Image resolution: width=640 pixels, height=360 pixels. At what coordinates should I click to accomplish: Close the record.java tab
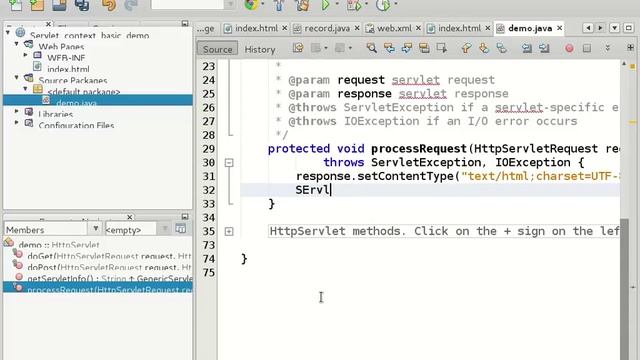pyautogui.click(x=357, y=28)
